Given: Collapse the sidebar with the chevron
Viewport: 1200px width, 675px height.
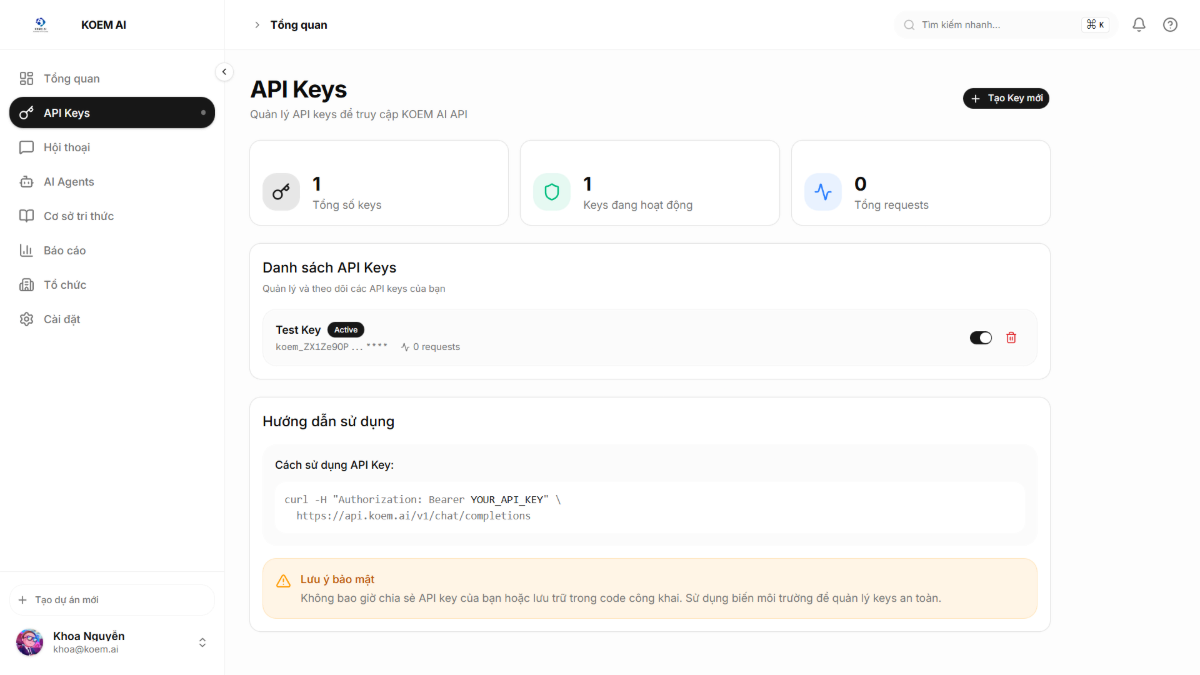Looking at the screenshot, I should (224, 71).
